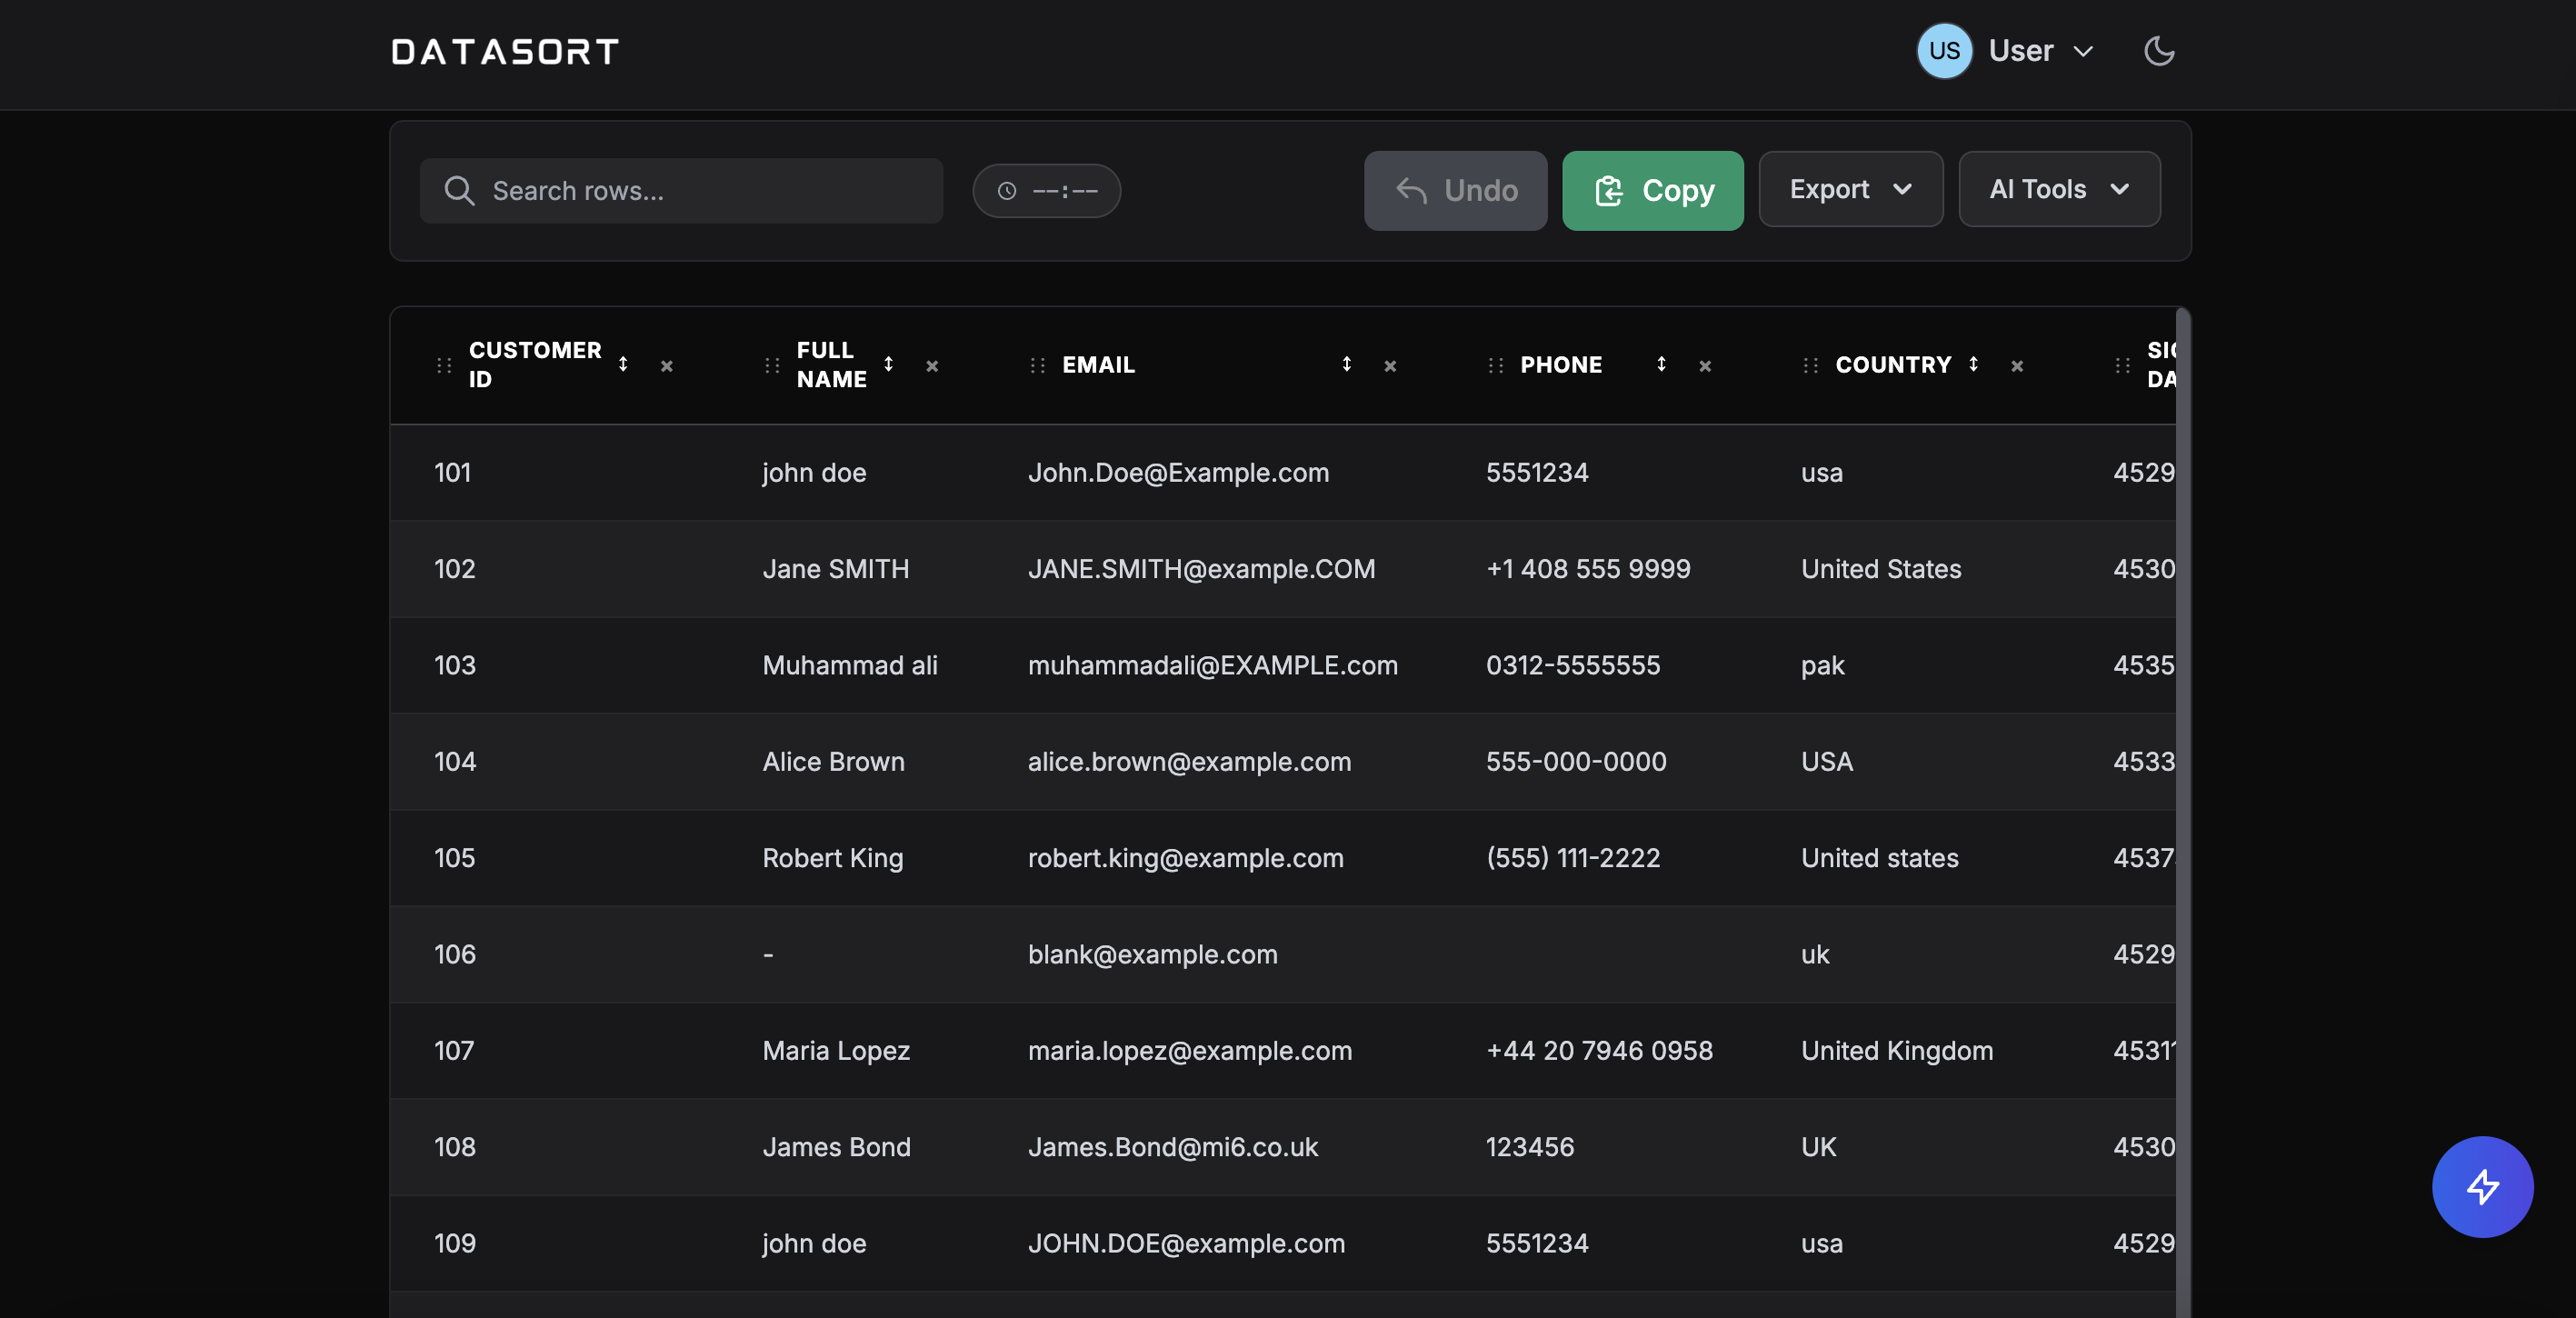Remove the Phone column with its x icon

pyautogui.click(x=1704, y=366)
